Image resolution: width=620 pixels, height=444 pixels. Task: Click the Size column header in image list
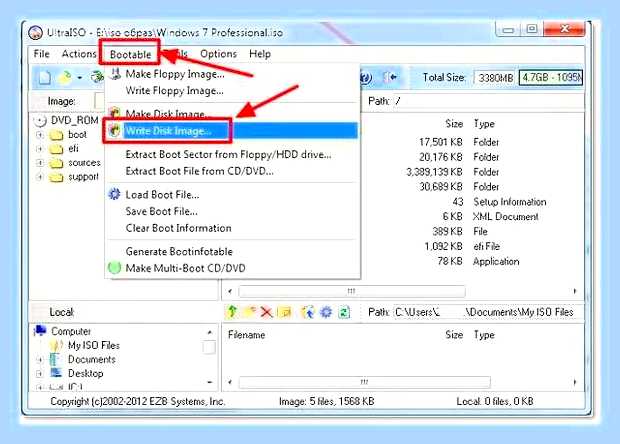(x=454, y=124)
